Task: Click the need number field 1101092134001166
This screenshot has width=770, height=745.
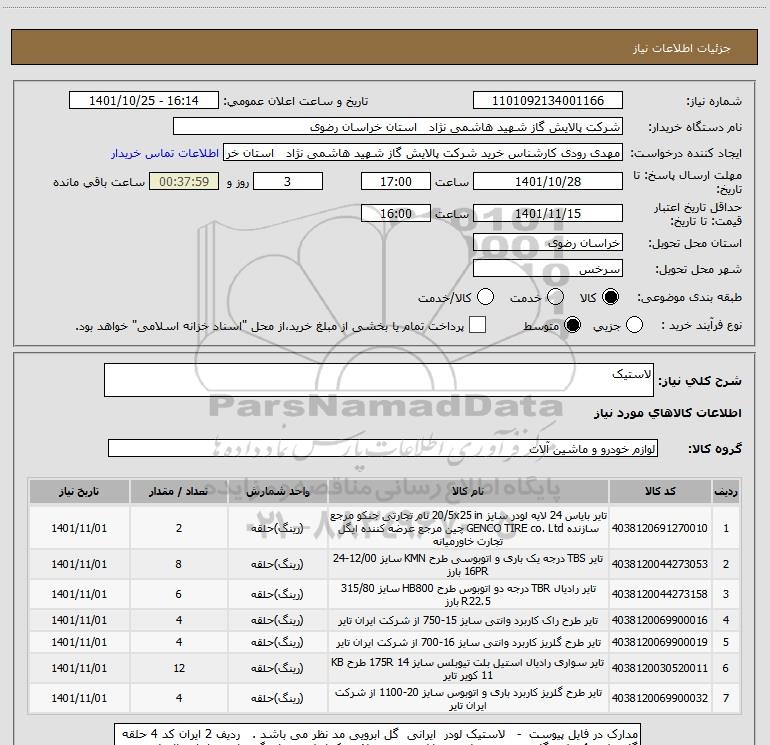Action: tap(548, 101)
